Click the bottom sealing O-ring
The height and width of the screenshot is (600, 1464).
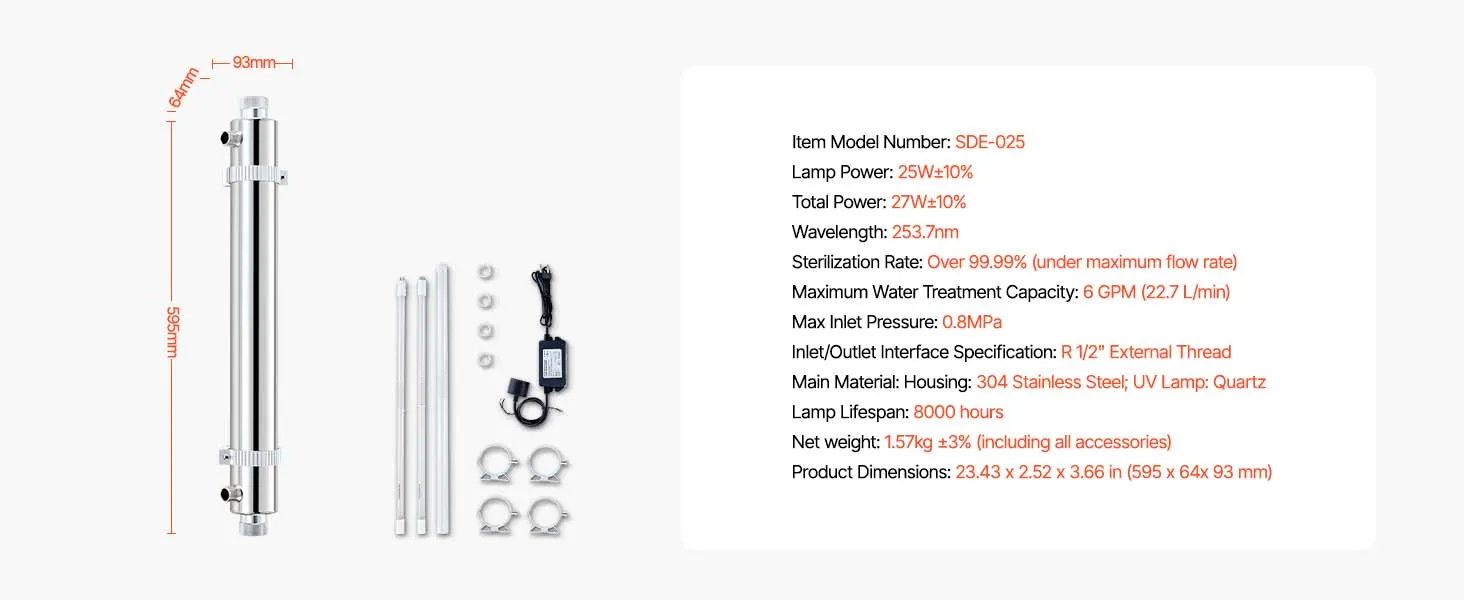486,359
